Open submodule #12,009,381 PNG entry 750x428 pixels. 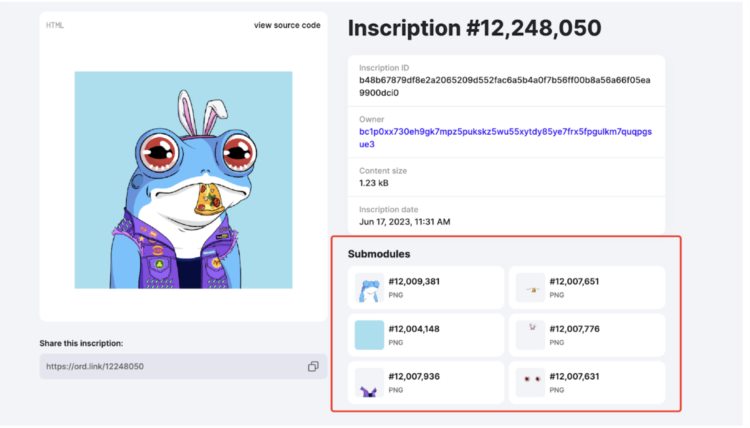[414, 282]
